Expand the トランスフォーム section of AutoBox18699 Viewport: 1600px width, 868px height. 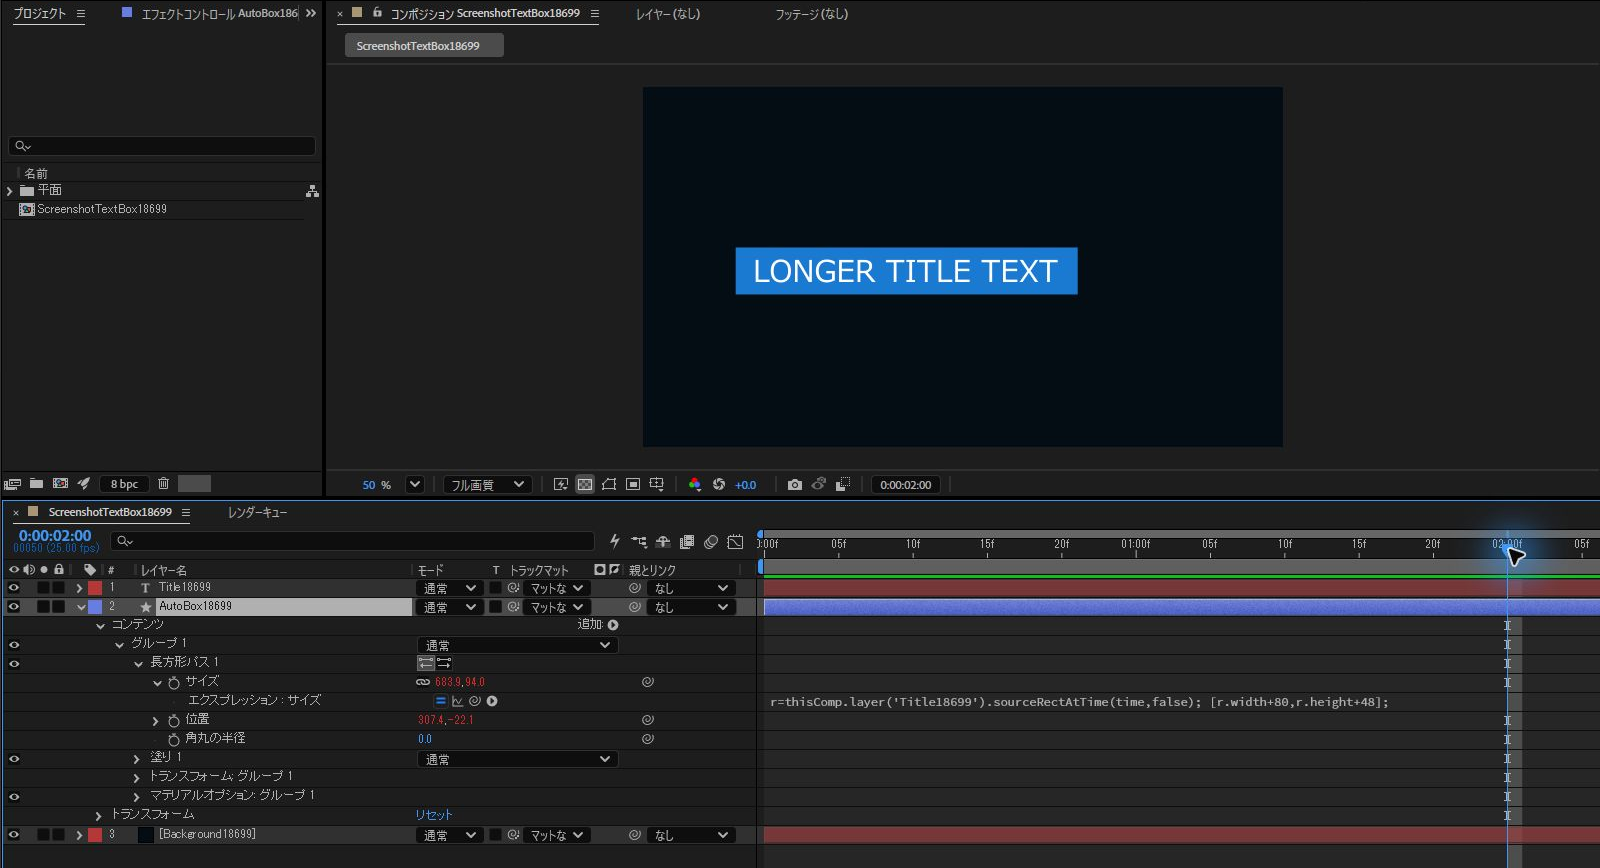[x=98, y=816]
